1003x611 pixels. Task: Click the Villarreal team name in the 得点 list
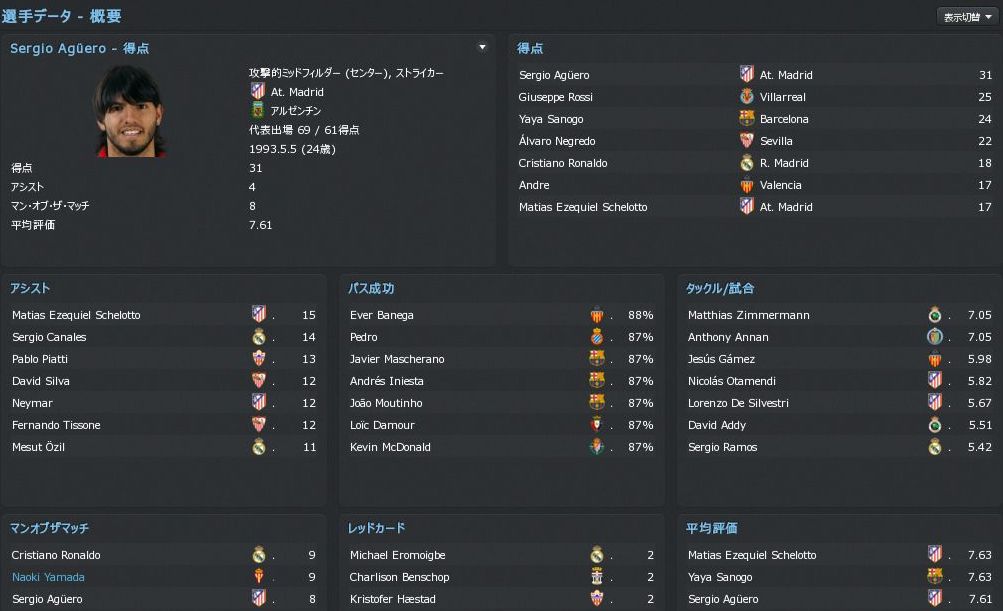click(782, 97)
